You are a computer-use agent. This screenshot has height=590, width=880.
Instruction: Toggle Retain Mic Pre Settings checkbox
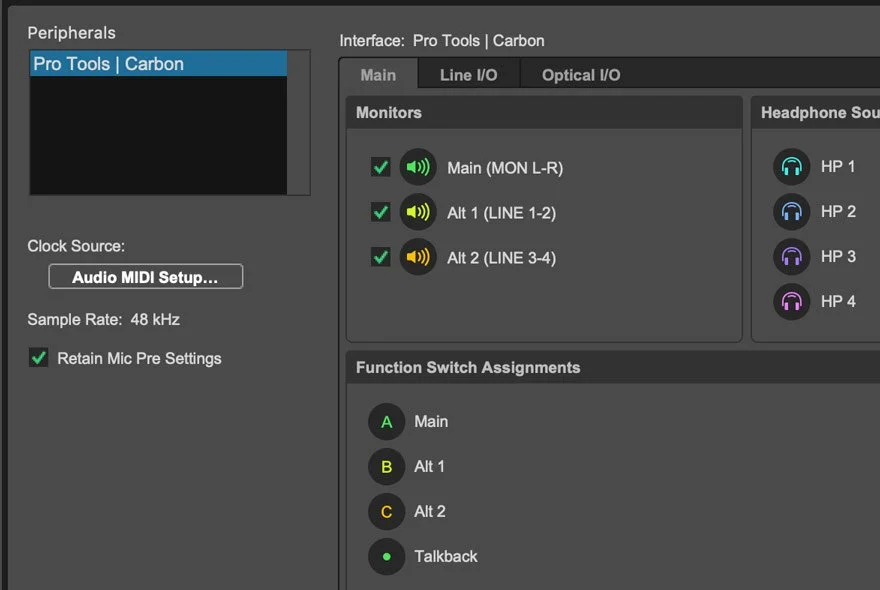(x=39, y=358)
